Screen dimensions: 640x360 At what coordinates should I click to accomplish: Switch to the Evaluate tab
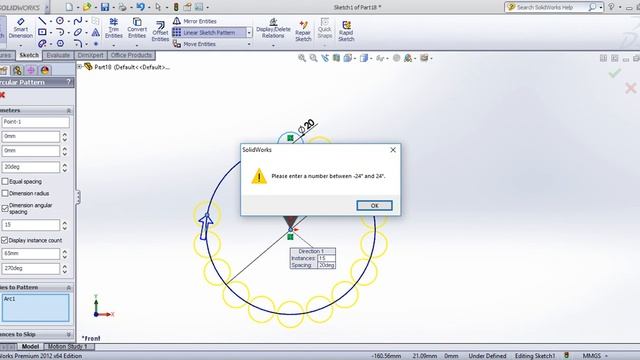click(58, 55)
